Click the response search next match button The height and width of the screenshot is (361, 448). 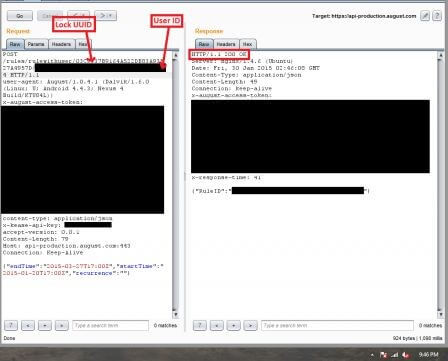pyautogui.click(x=250, y=325)
